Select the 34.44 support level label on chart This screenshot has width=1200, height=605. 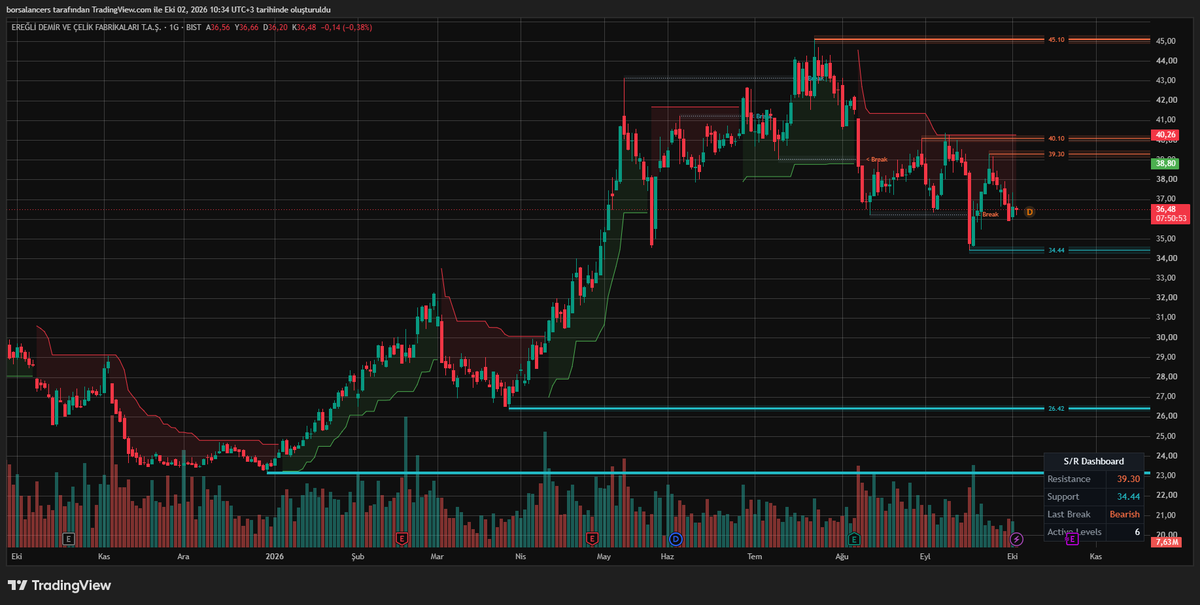coord(1057,250)
